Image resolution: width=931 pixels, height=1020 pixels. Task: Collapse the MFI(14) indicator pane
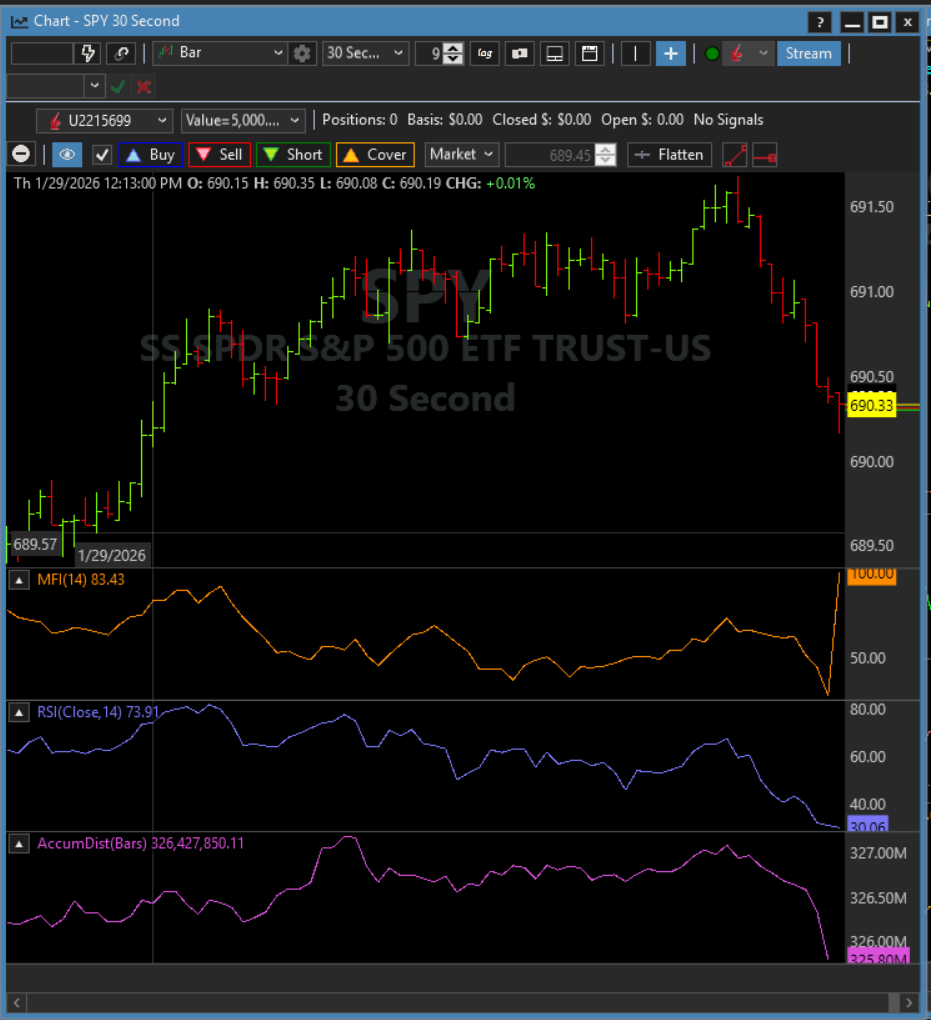click(19, 579)
